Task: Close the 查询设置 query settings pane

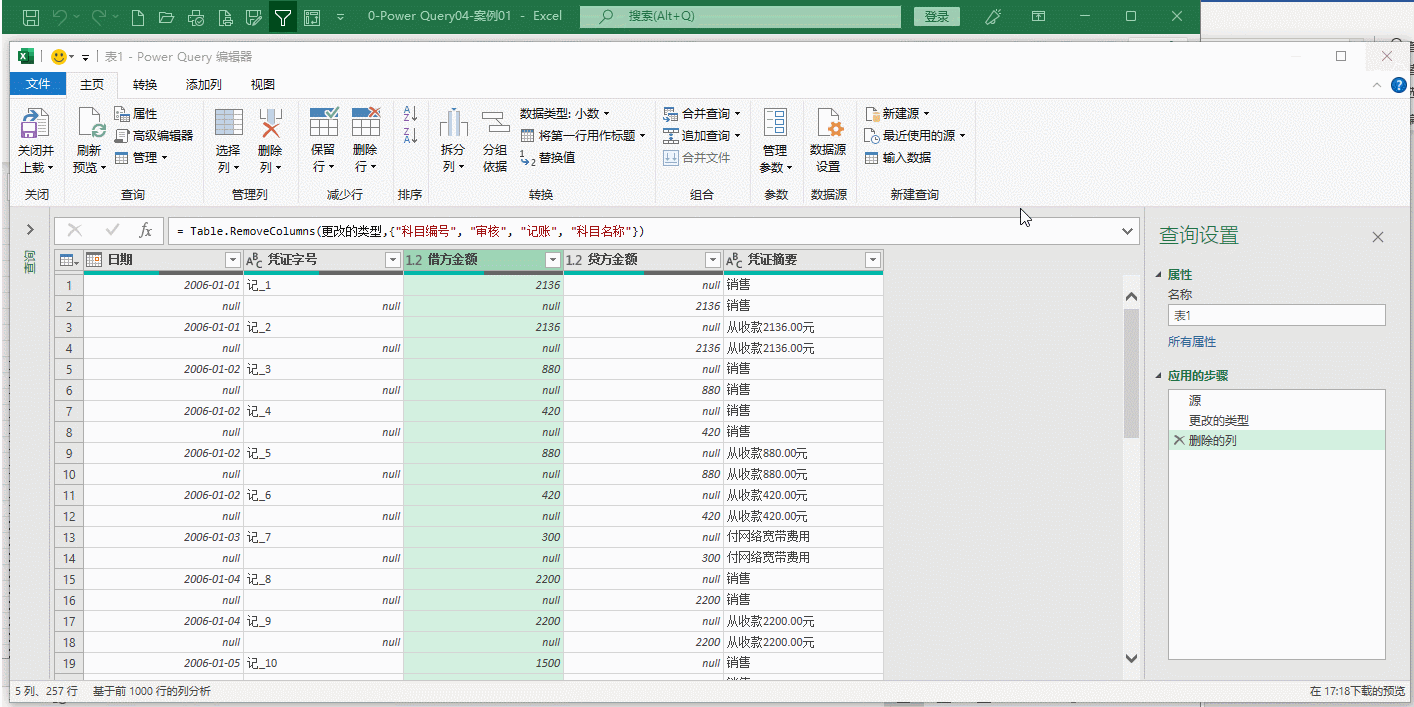Action: [1378, 237]
